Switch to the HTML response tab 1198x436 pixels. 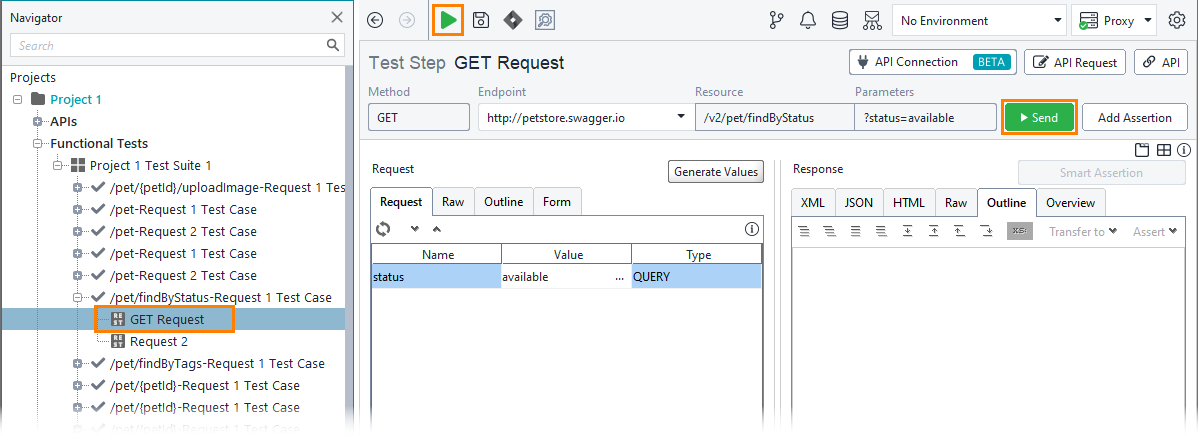point(908,202)
